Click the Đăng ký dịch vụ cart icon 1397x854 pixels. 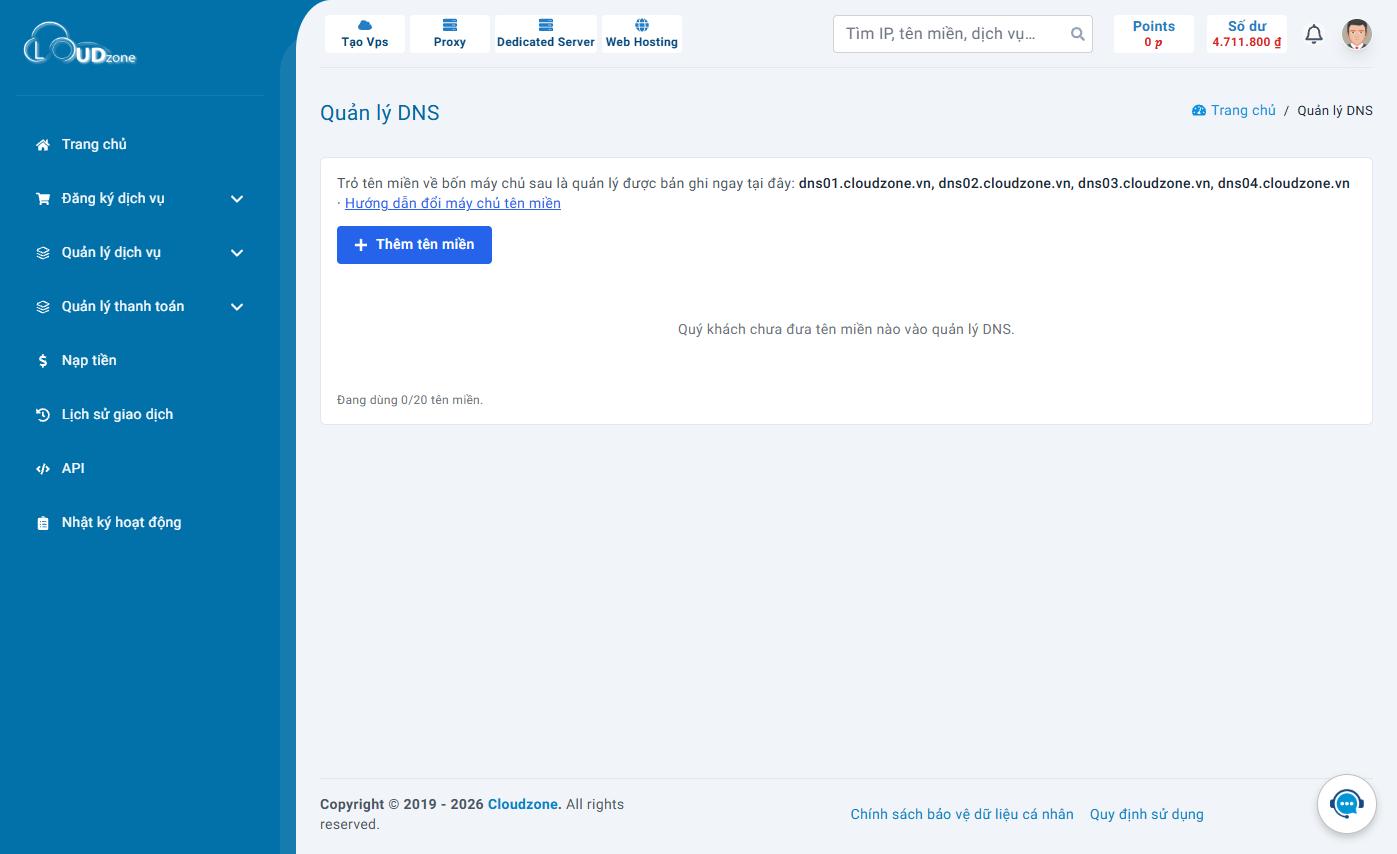[x=43, y=199]
